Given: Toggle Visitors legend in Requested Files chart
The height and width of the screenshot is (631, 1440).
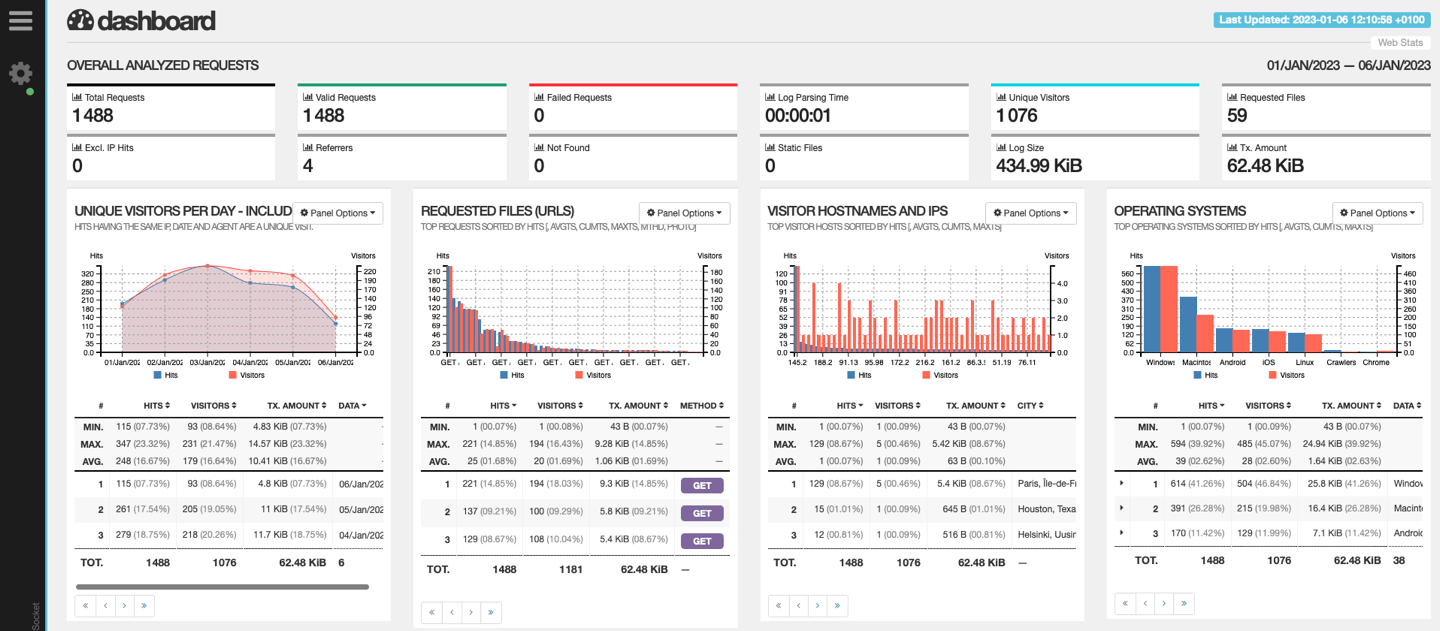Looking at the screenshot, I should (592, 375).
